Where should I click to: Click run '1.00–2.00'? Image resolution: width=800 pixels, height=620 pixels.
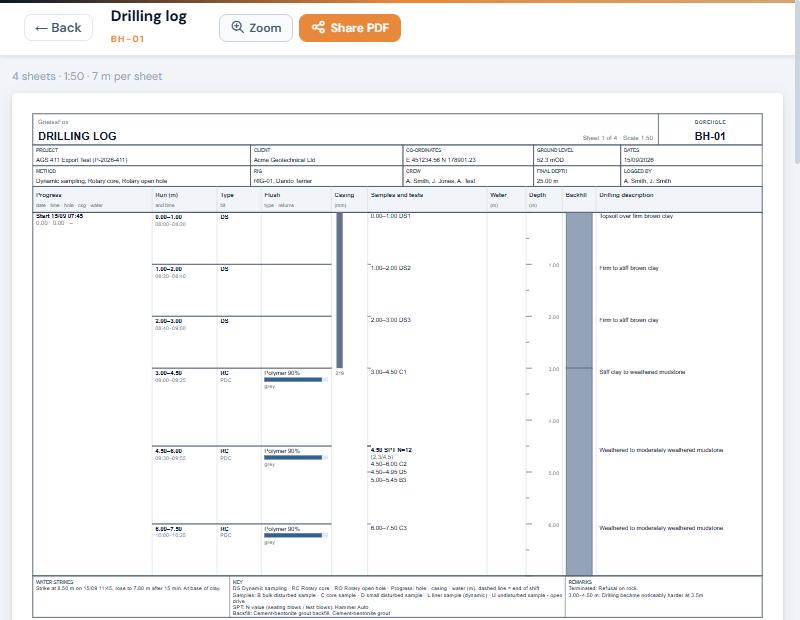168,269
